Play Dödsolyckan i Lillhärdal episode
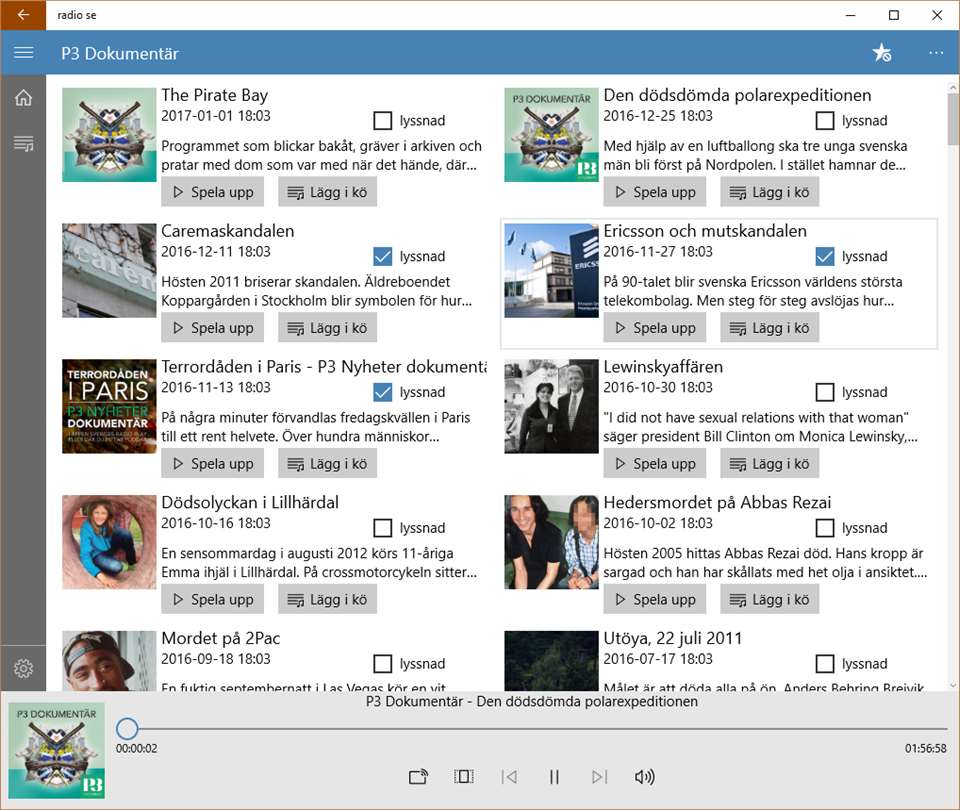The width and height of the screenshot is (960, 810). click(212, 599)
